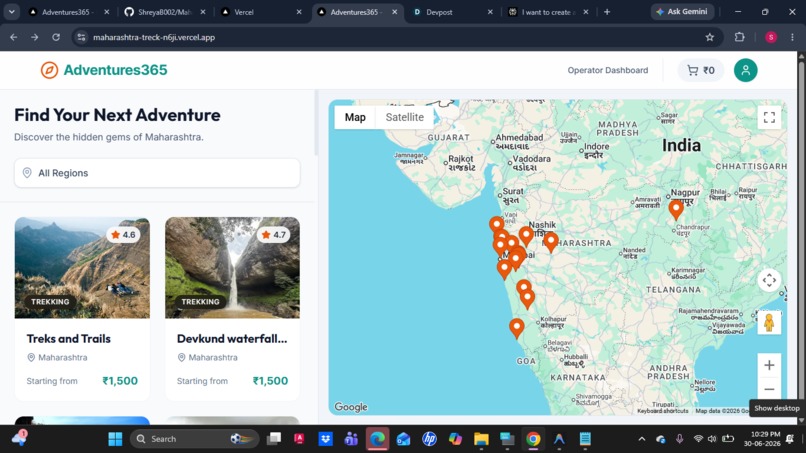The width and height of the screenshot is (806, 453).
Task: Click the Devkund waterfall photo thumbnail
Action: [x=232, y=267]
